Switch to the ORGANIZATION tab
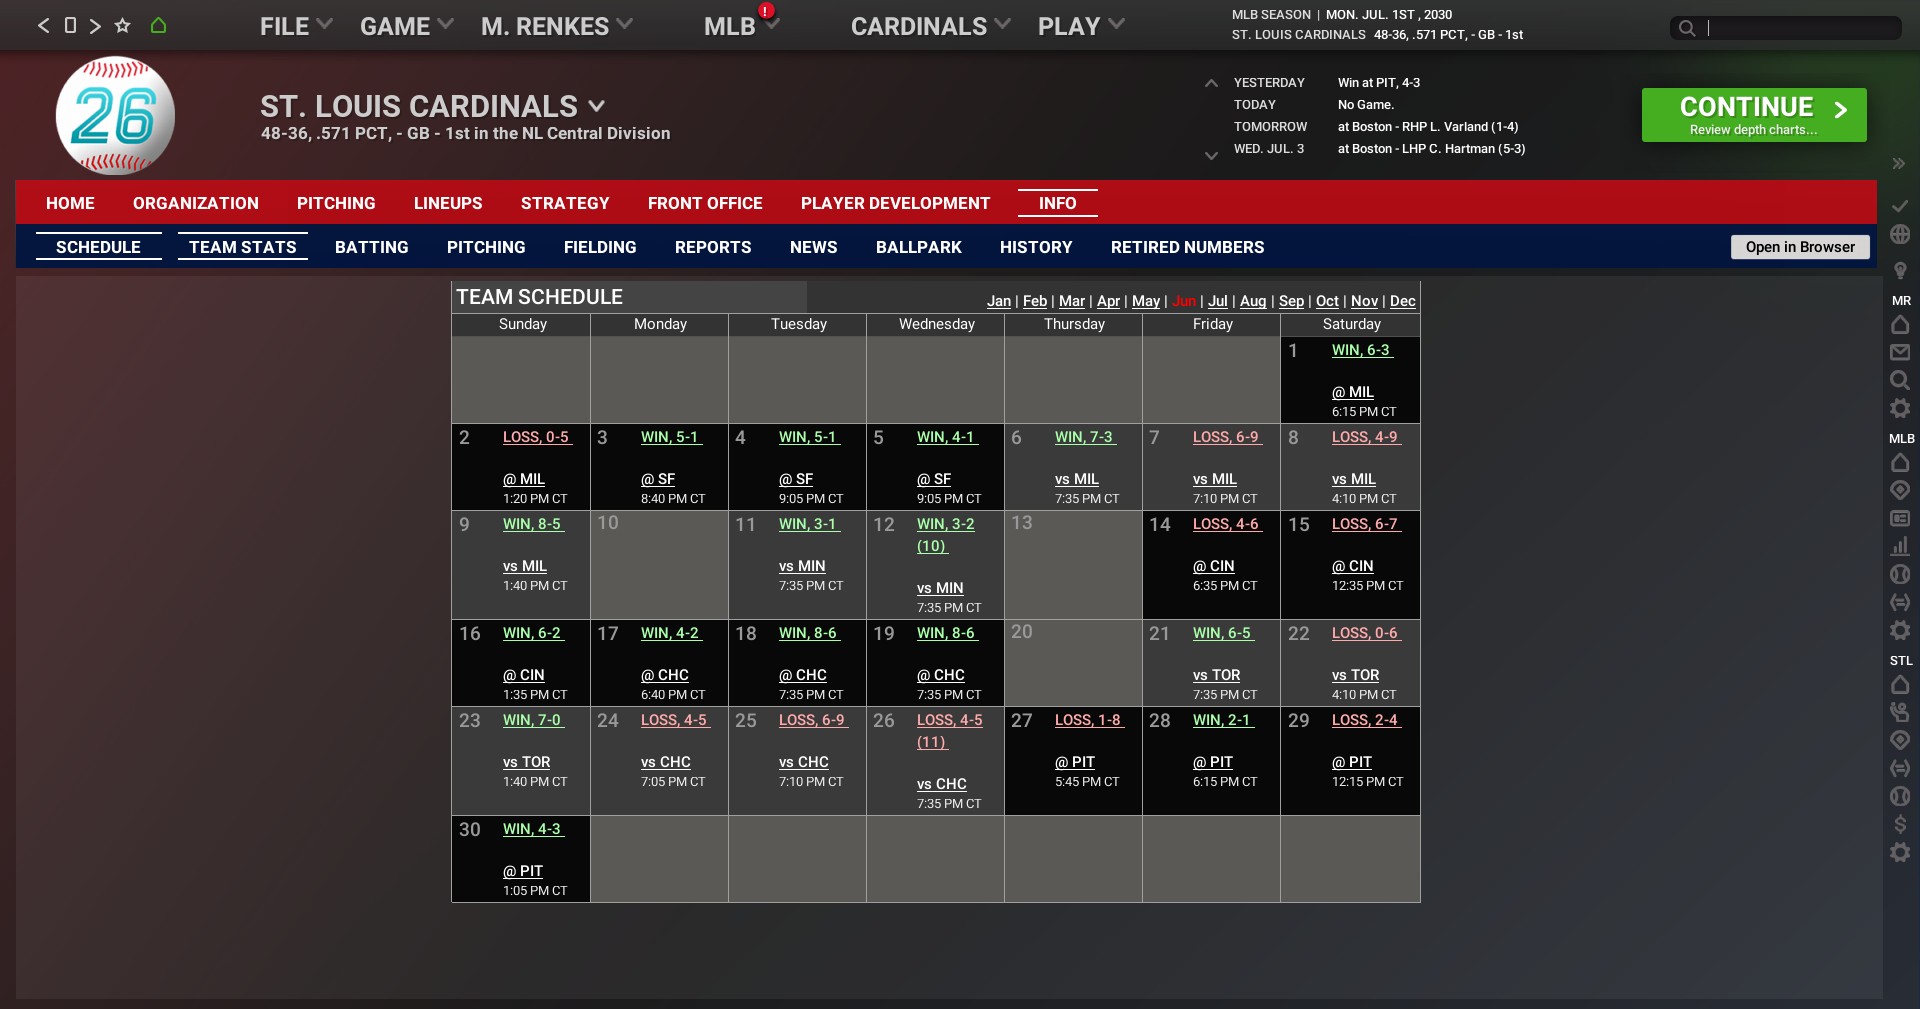Image resolution: width=1920 pixels, height=1009 pixels. (x=196, y=203)
